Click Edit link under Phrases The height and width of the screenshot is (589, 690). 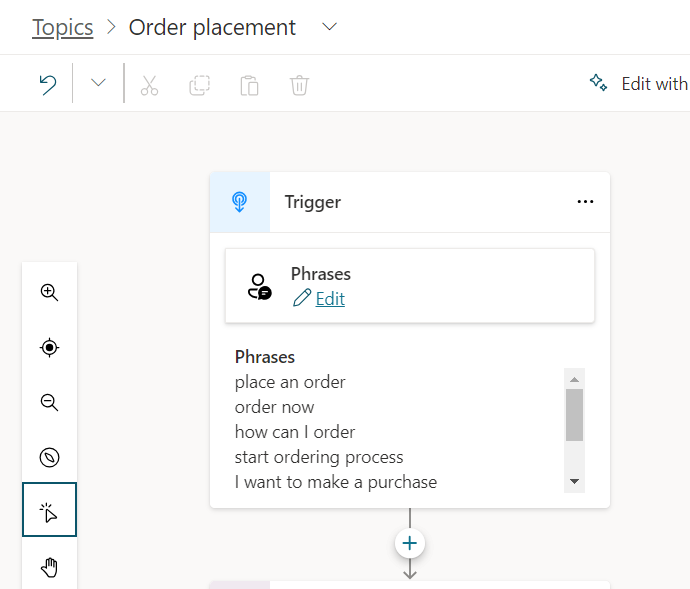pos(330,298)
